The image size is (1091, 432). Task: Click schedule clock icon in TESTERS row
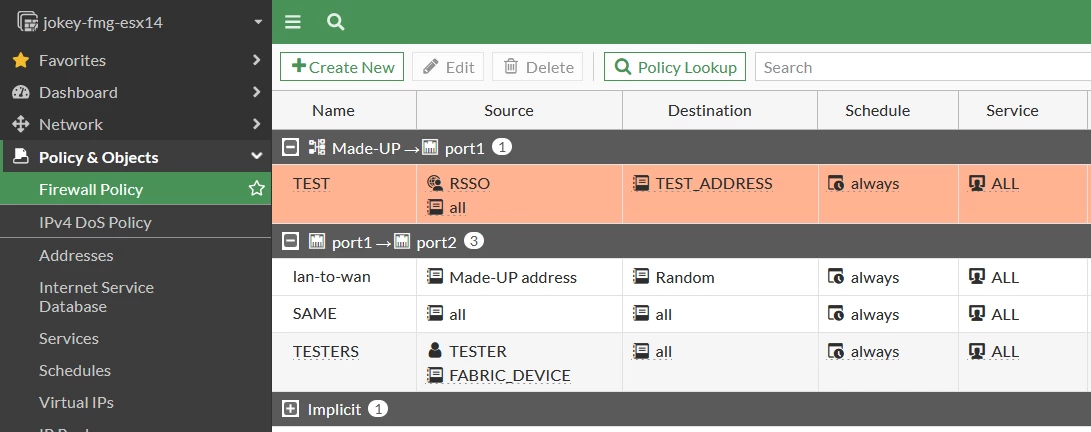(x=836, y=351)
